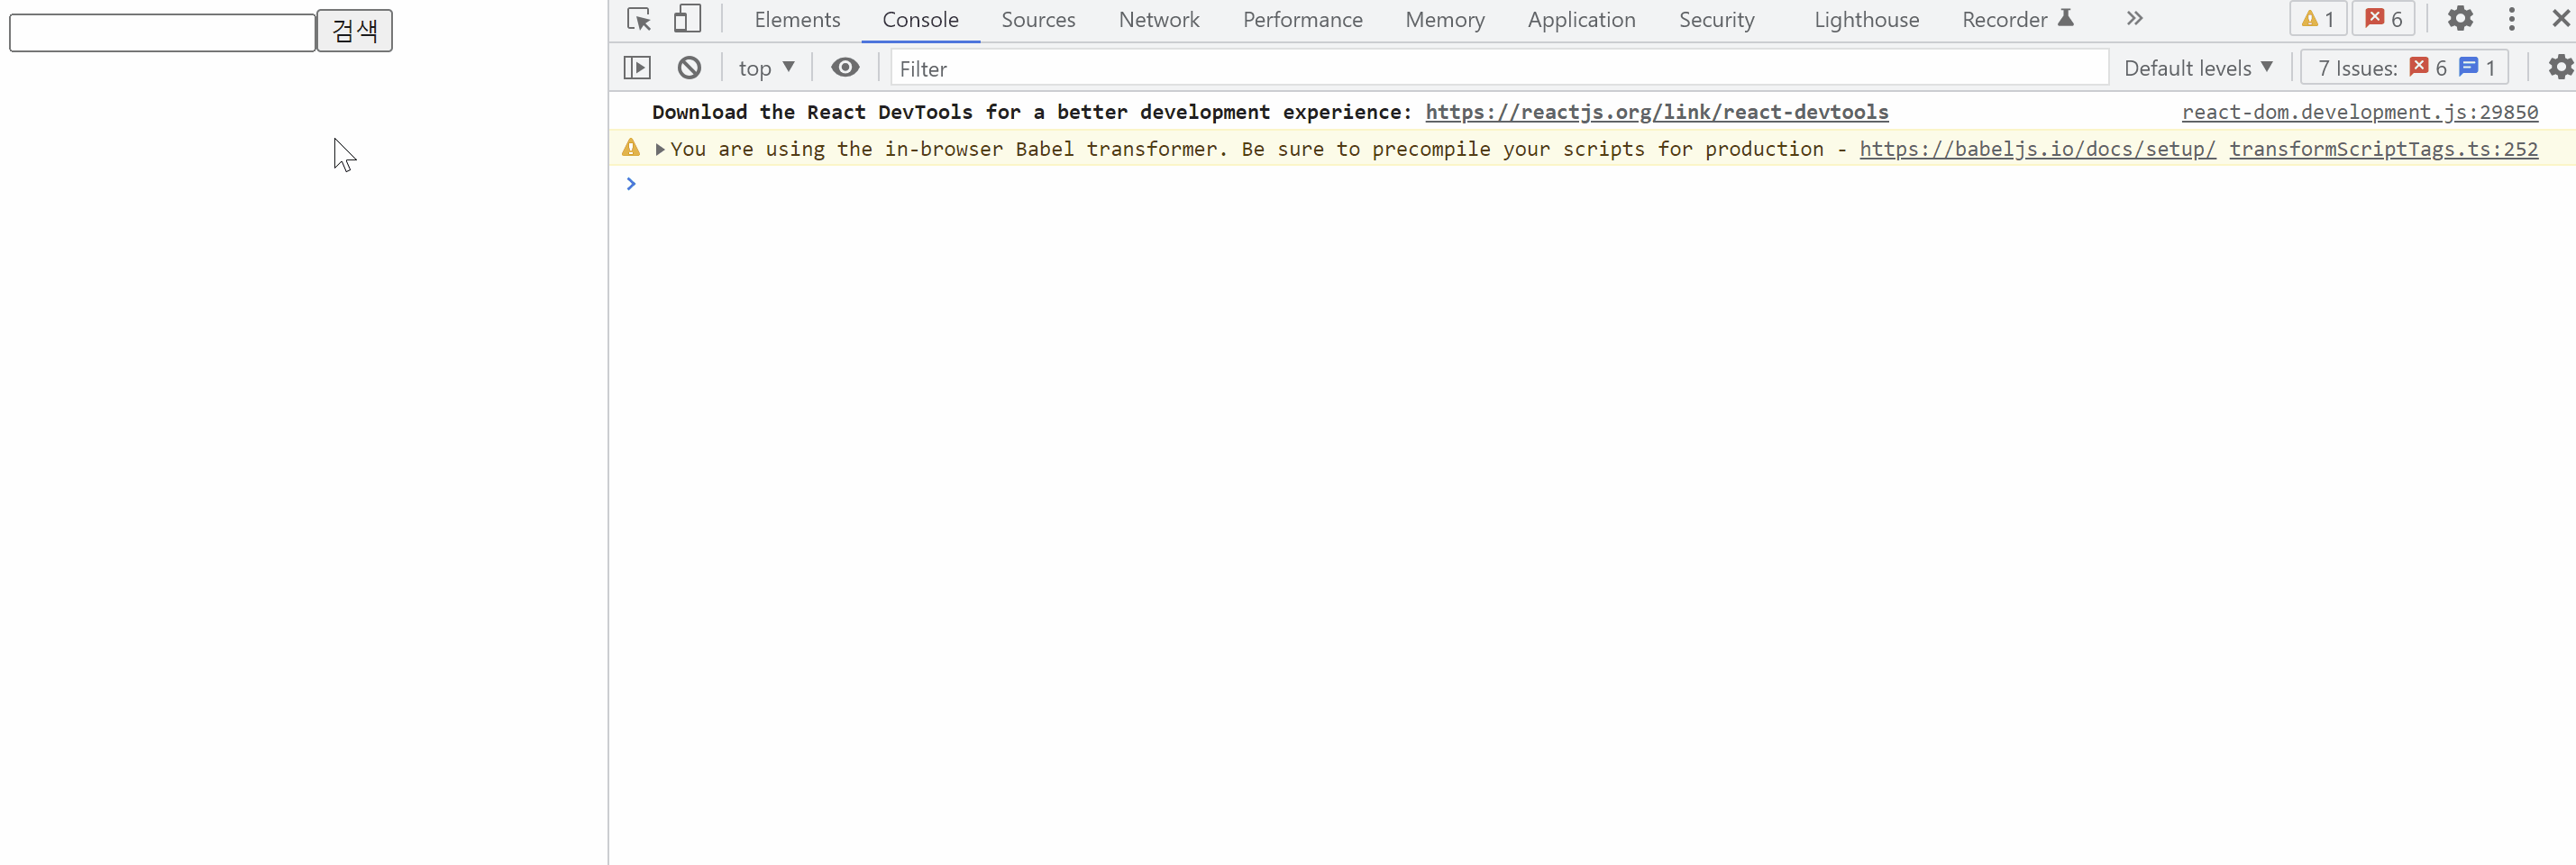Image resolution: width=2576 pixels, height=865 pixels.
Task: Focus the page search text input
Action: (162, 32)
